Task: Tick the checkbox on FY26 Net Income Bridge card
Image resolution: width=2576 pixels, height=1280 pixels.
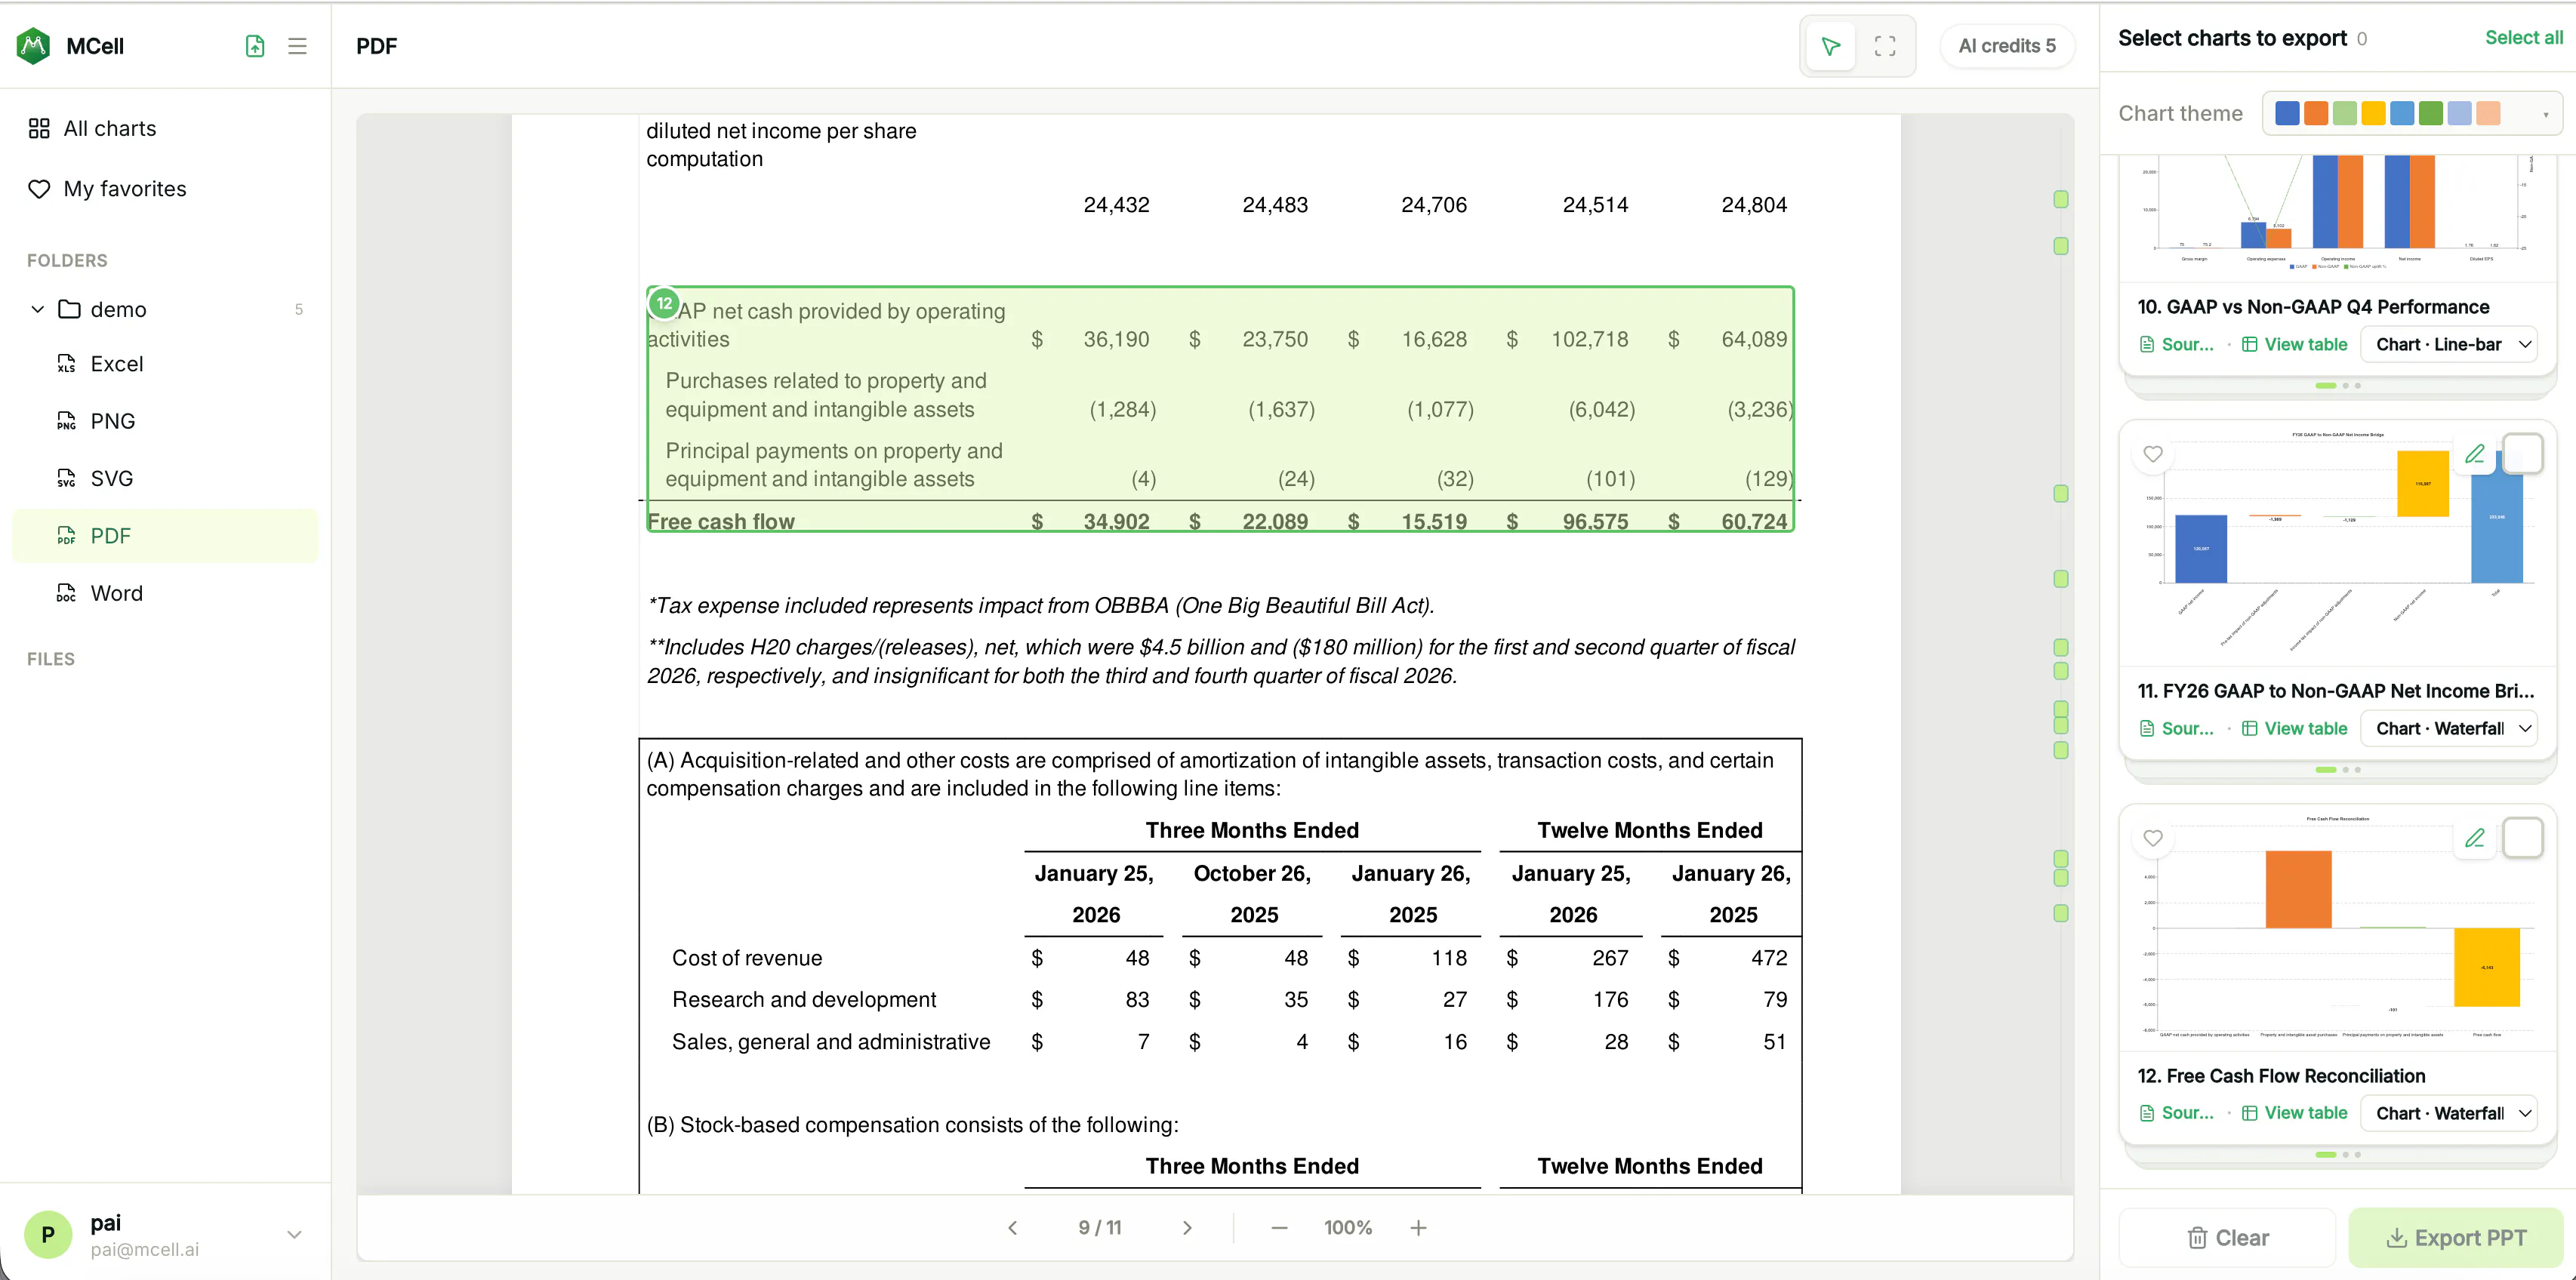Action: (2522, 454)
